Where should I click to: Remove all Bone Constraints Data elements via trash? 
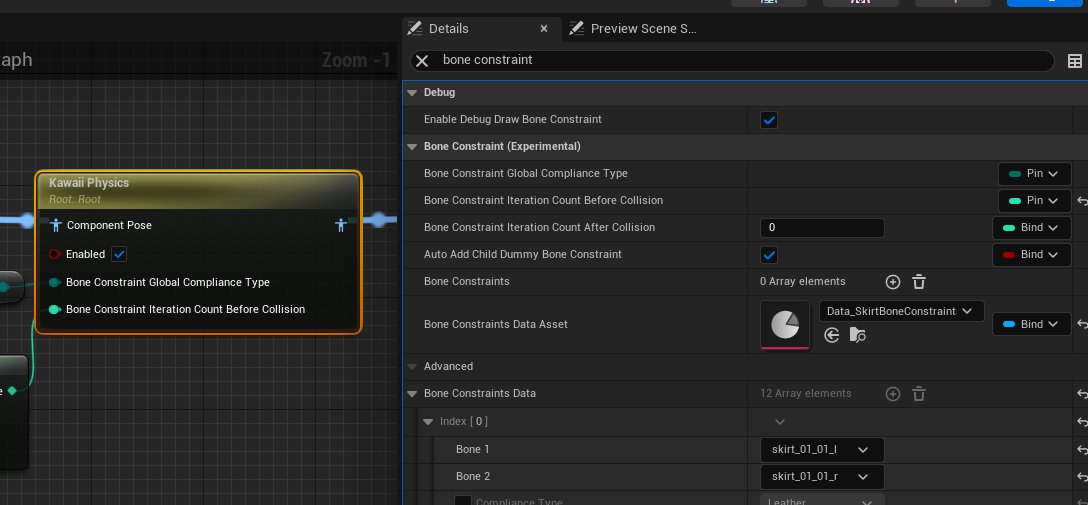pos(919,394)
